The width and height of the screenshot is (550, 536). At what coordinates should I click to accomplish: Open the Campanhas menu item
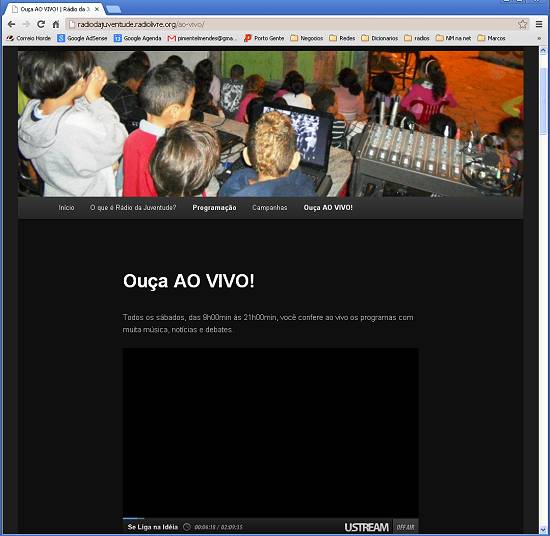270,208
